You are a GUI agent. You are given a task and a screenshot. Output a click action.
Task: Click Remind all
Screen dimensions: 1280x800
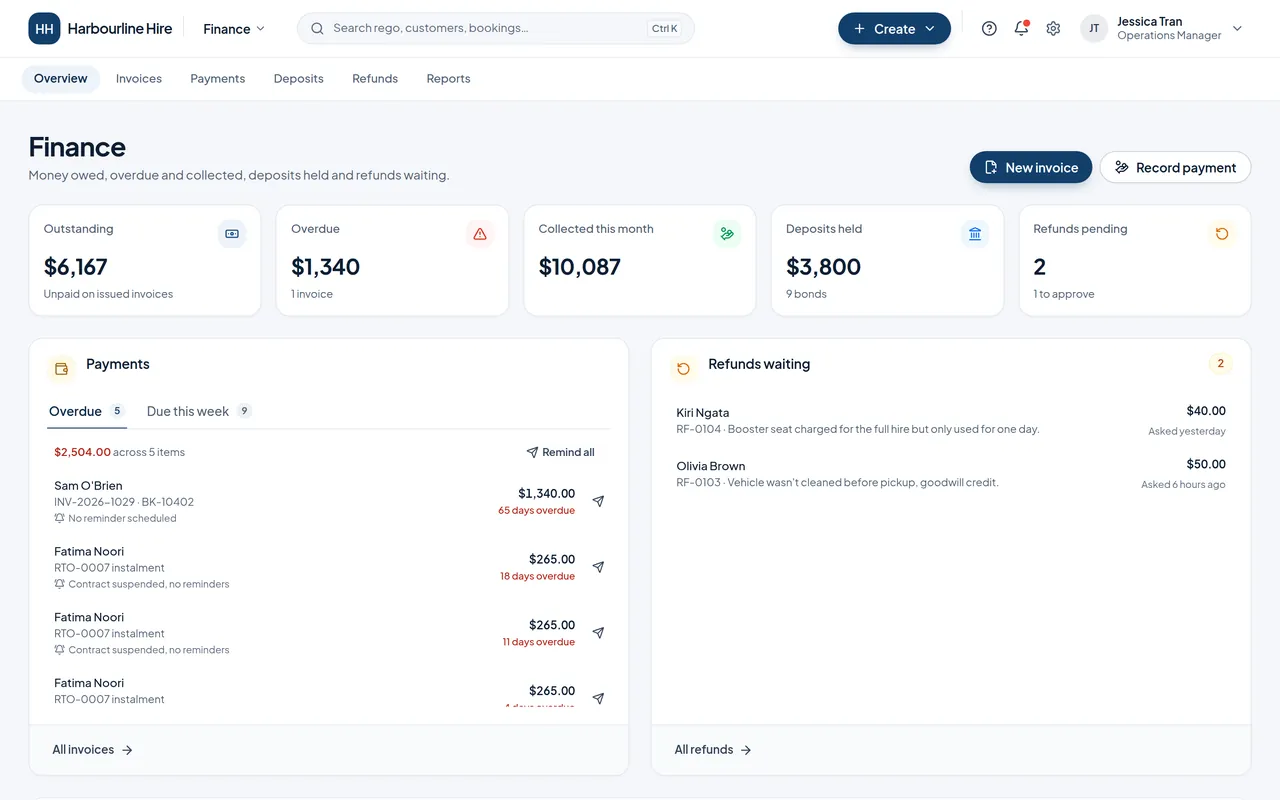point(561,453)
